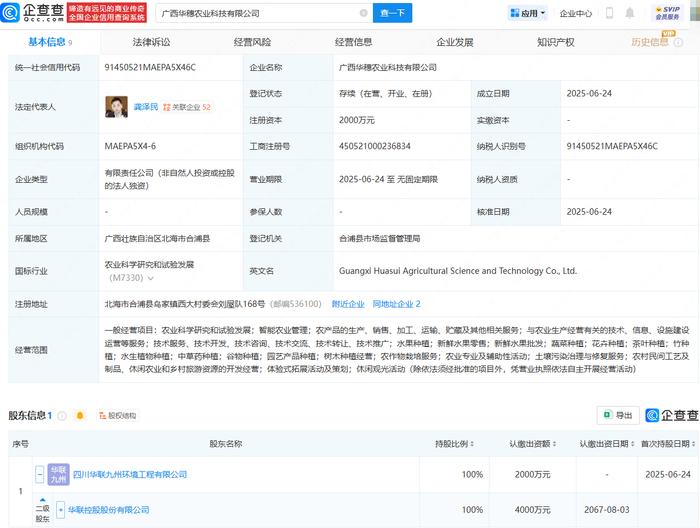
Task: Switch to 企业发展 tab
Action: [454, 42]
